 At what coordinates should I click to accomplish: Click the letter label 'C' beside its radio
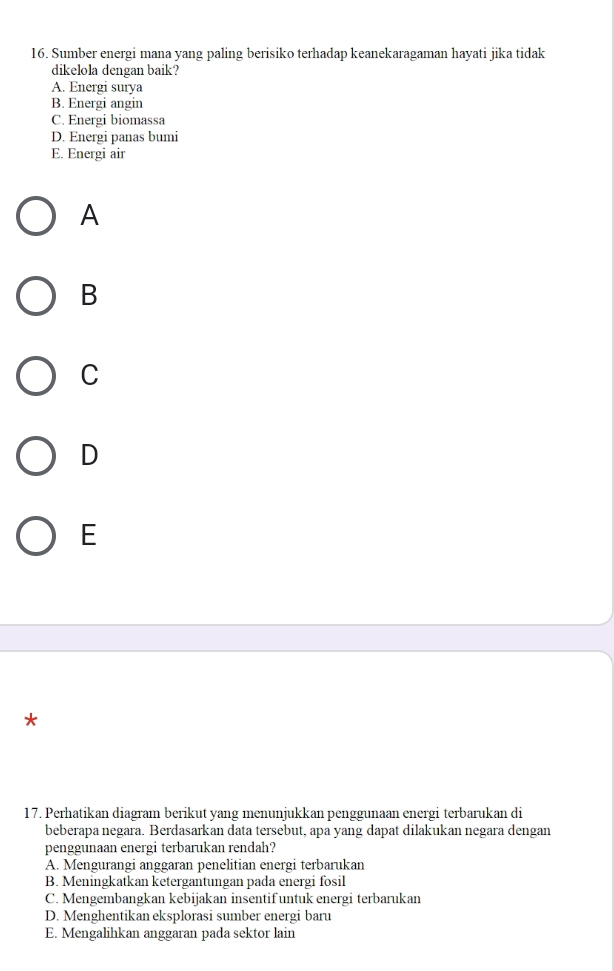point(90,375)
